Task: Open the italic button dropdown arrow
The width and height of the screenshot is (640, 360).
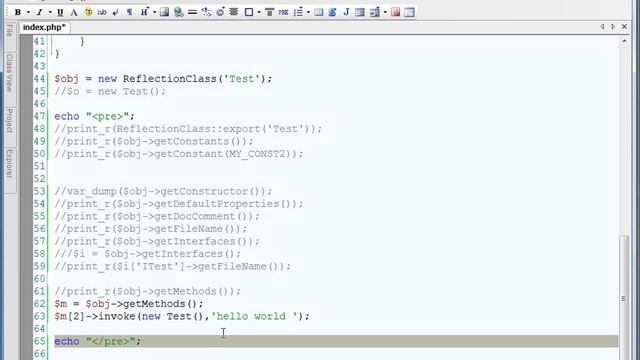Action: click(50, 12)
